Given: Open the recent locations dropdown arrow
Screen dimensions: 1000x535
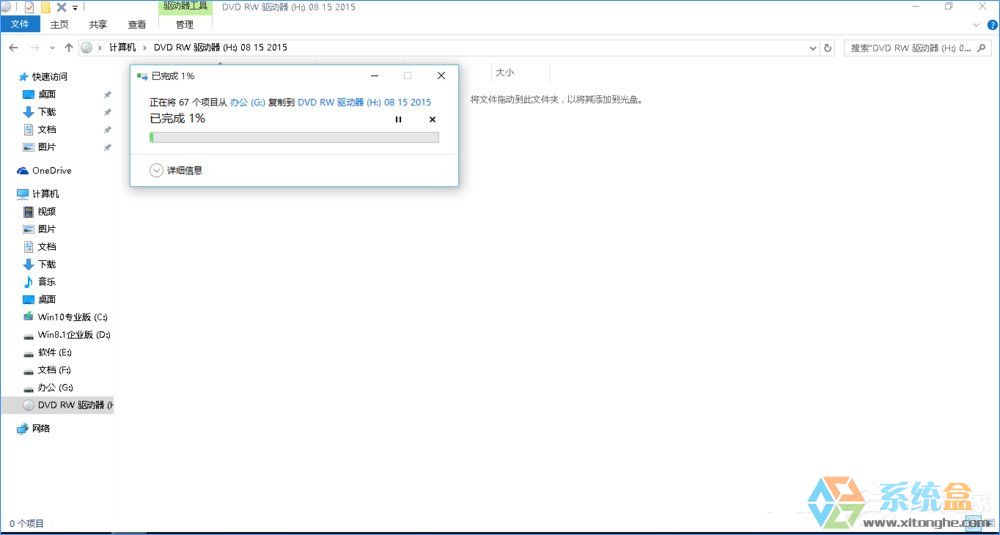Looking at the screenshot, I should (52, 48).
